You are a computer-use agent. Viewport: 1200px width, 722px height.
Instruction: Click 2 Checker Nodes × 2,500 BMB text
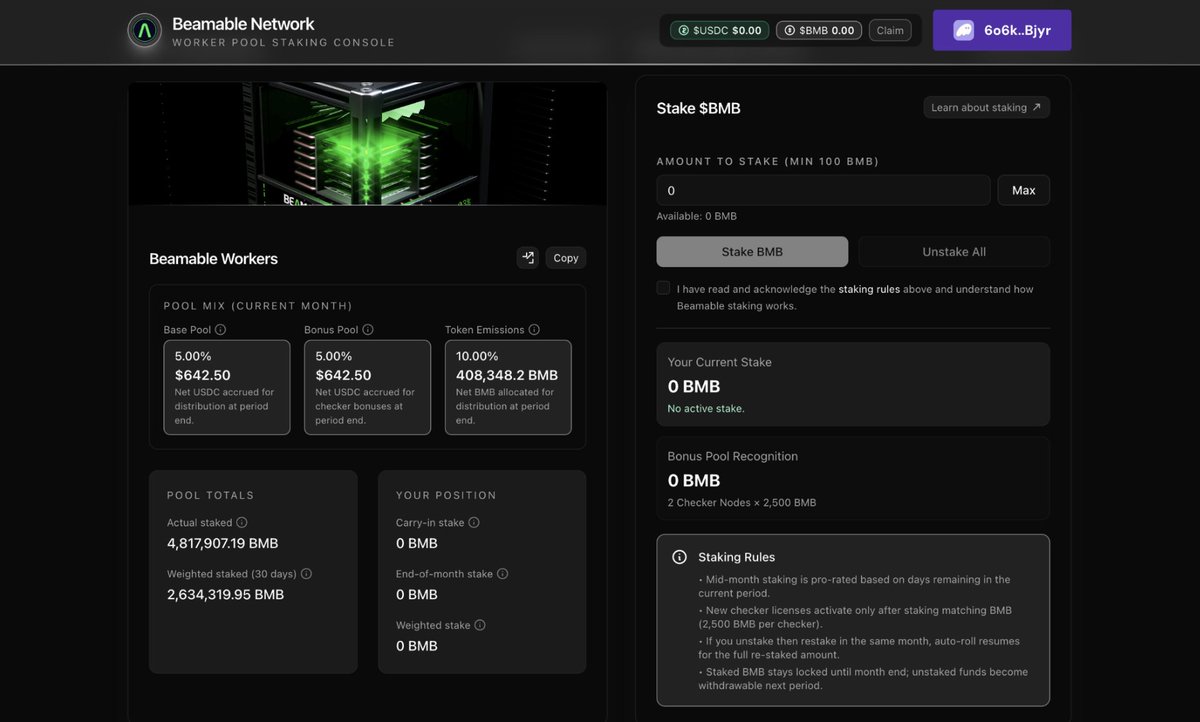tap(742, 502)
